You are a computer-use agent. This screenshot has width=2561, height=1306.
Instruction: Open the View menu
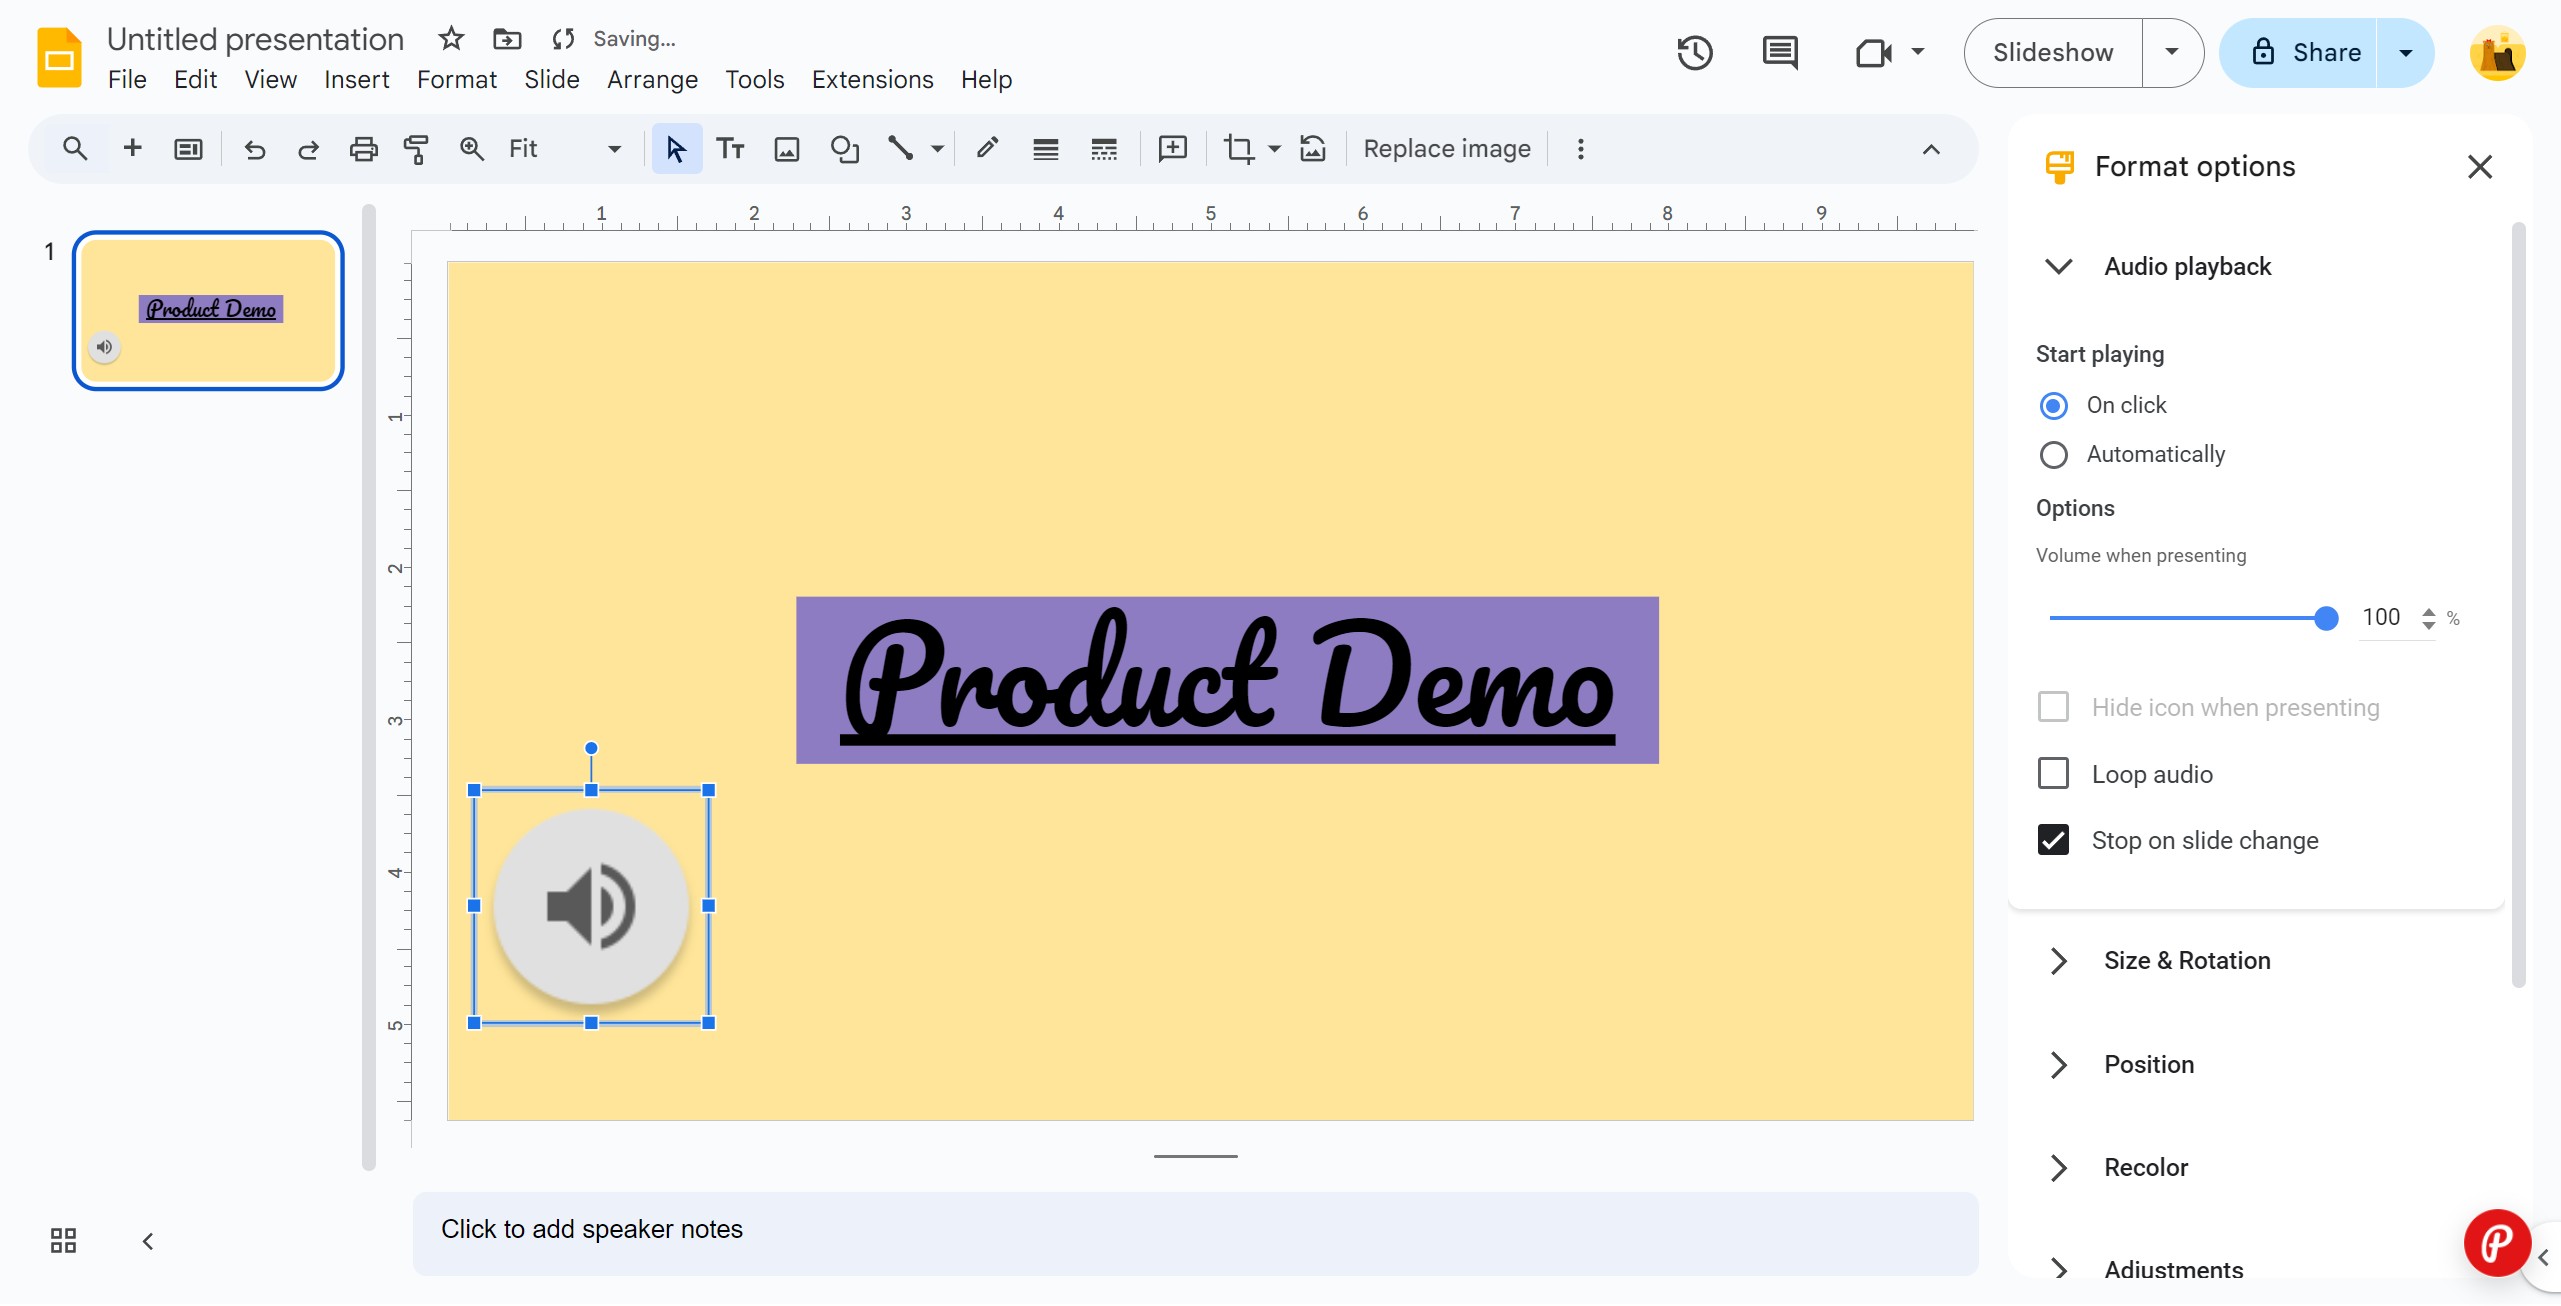(x=270, y=80)
